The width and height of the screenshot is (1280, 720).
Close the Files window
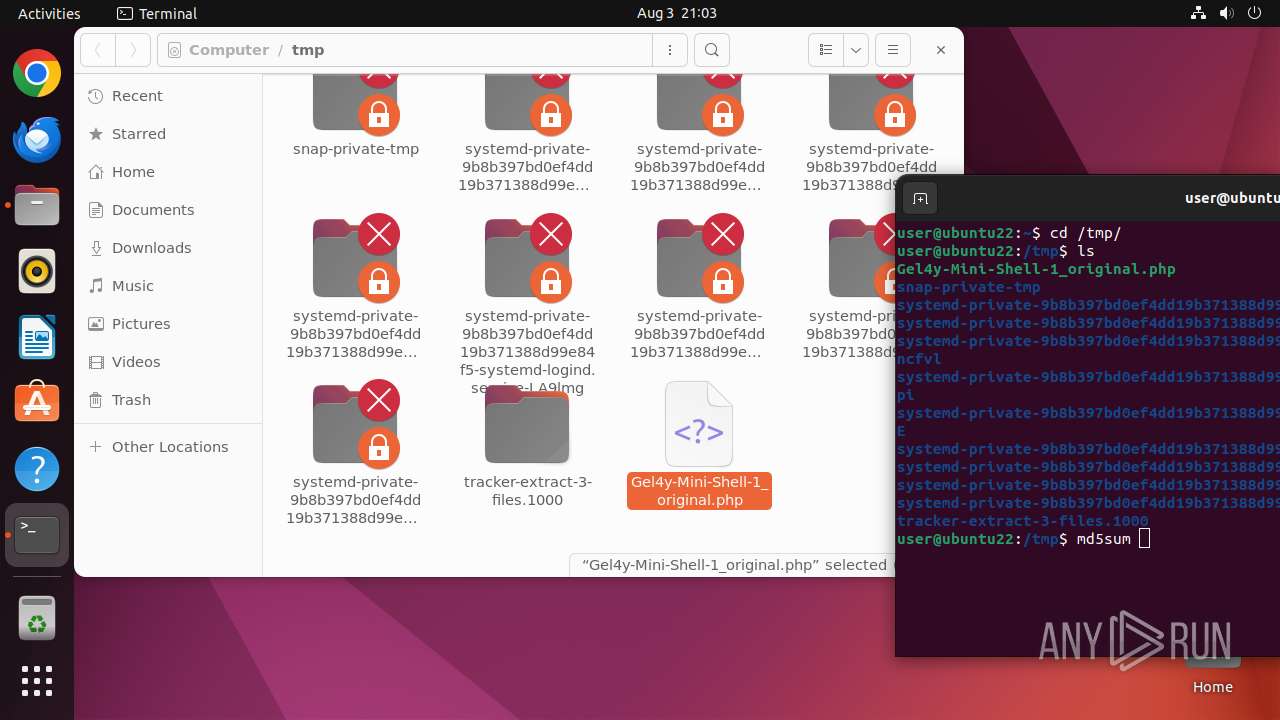tap(940, 50)
